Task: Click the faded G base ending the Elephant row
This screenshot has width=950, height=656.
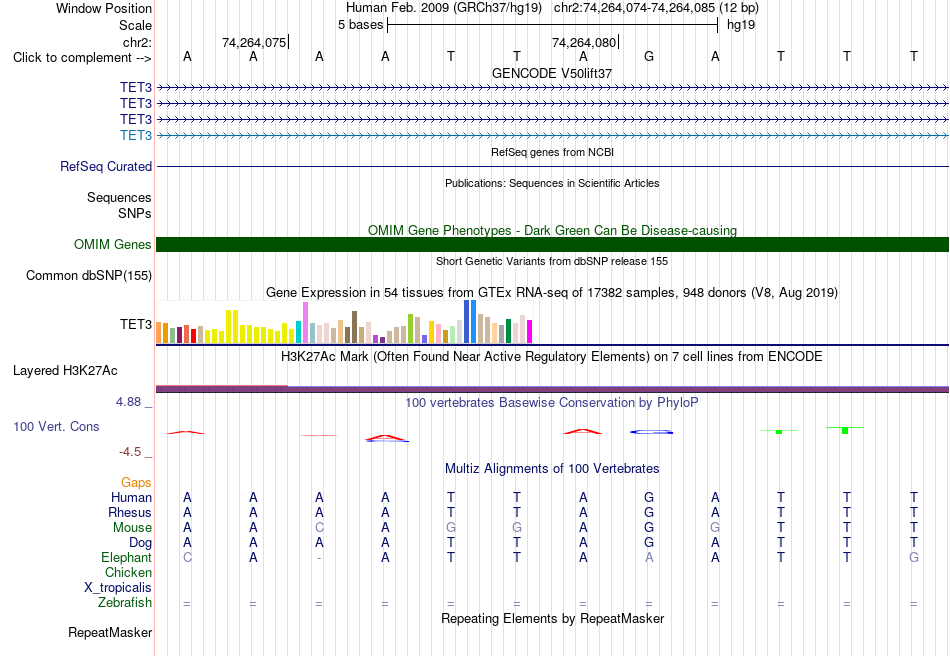Action: (x=914, y=557)
